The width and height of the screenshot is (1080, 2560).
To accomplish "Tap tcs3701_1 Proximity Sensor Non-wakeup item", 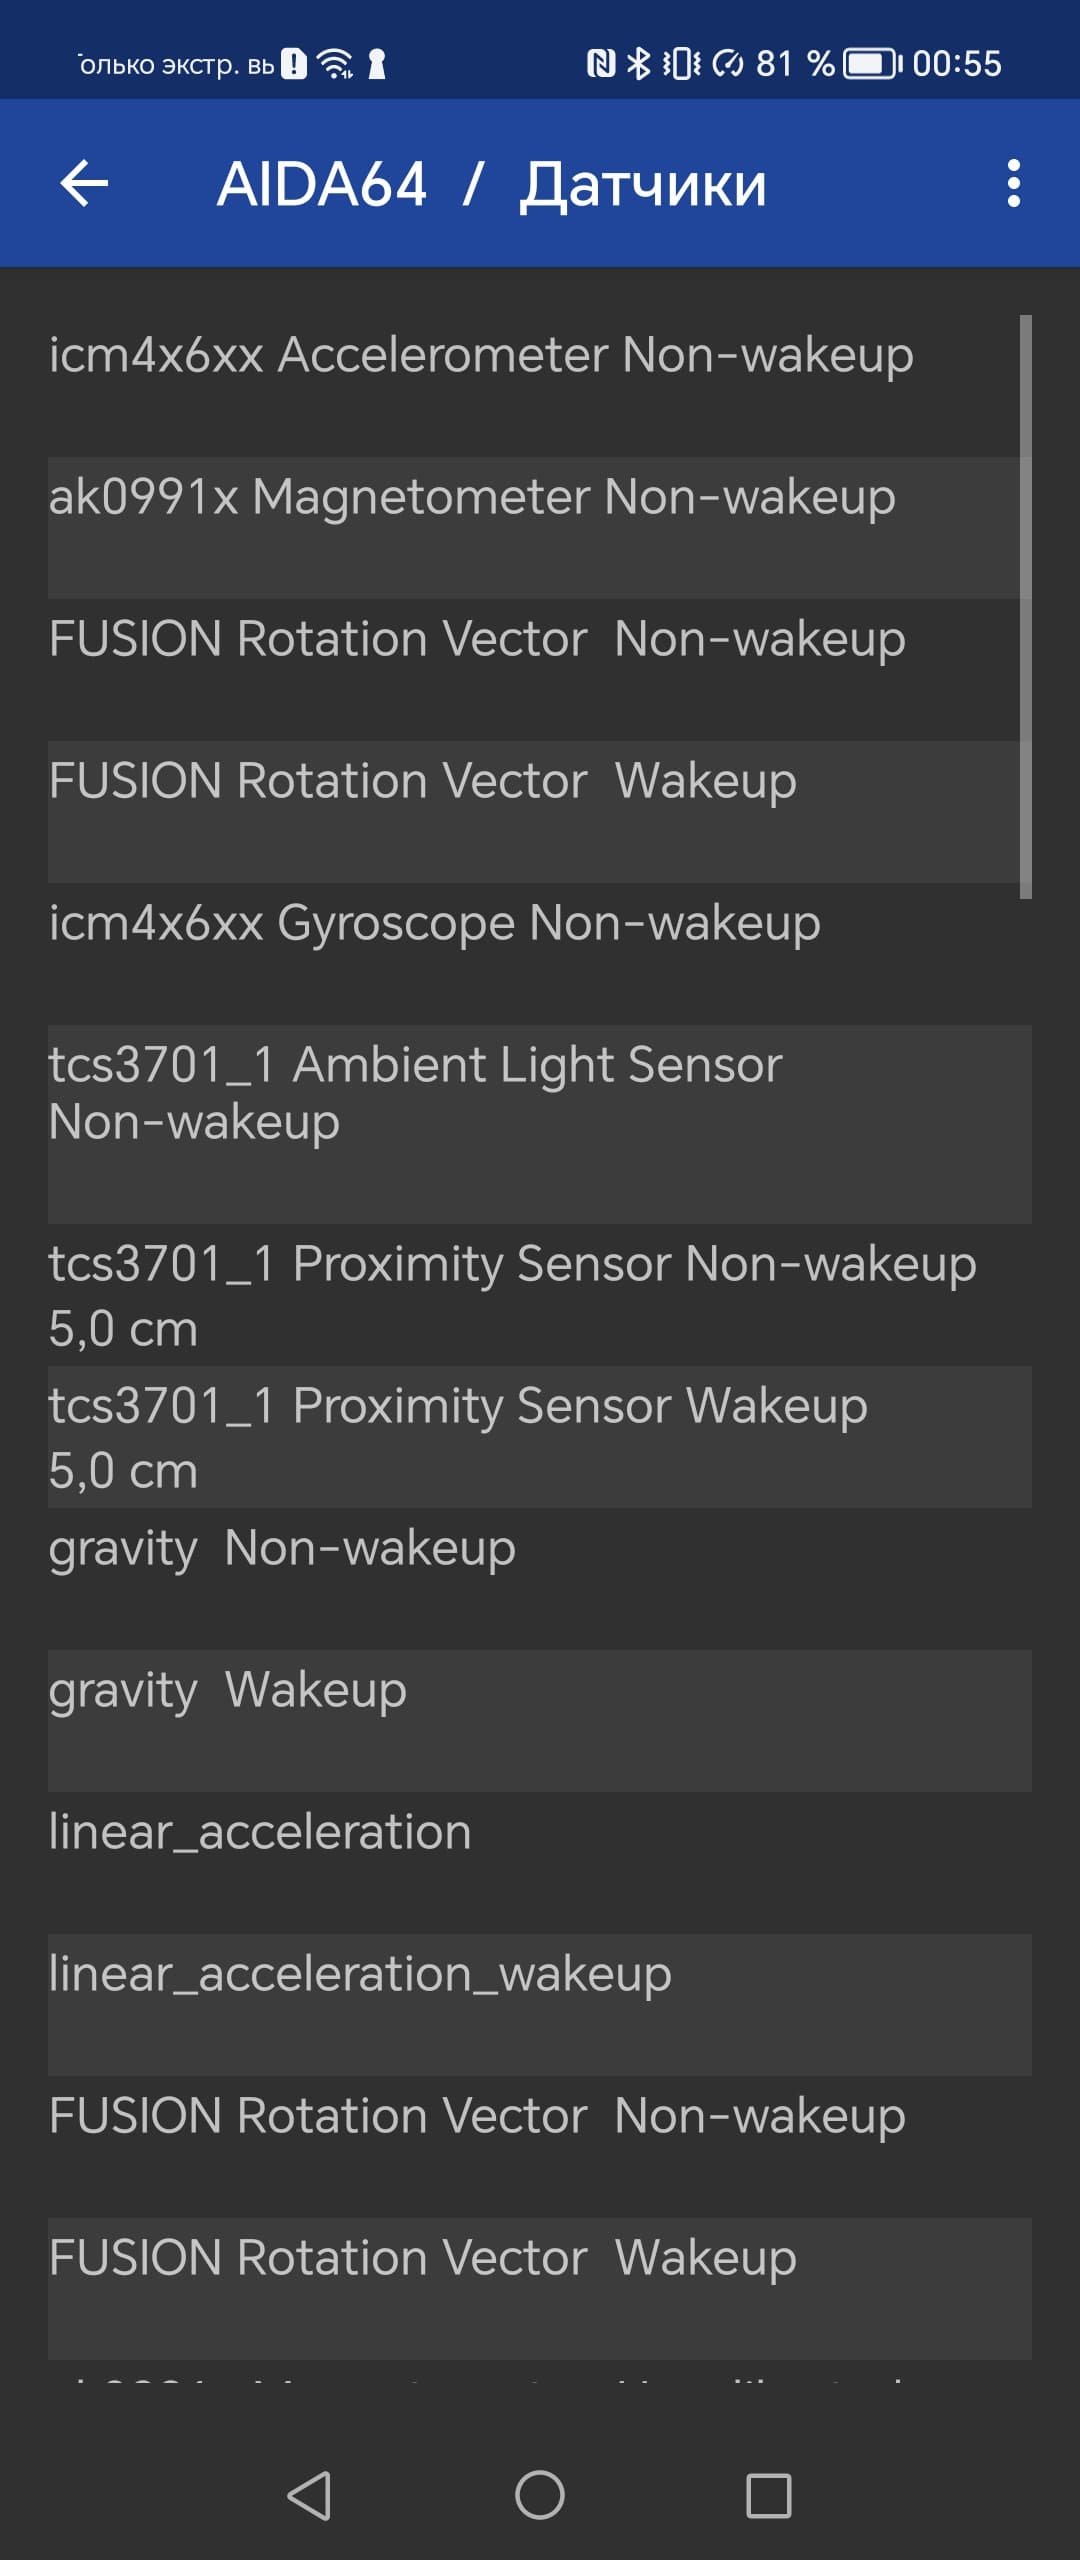I will 512,1294.
